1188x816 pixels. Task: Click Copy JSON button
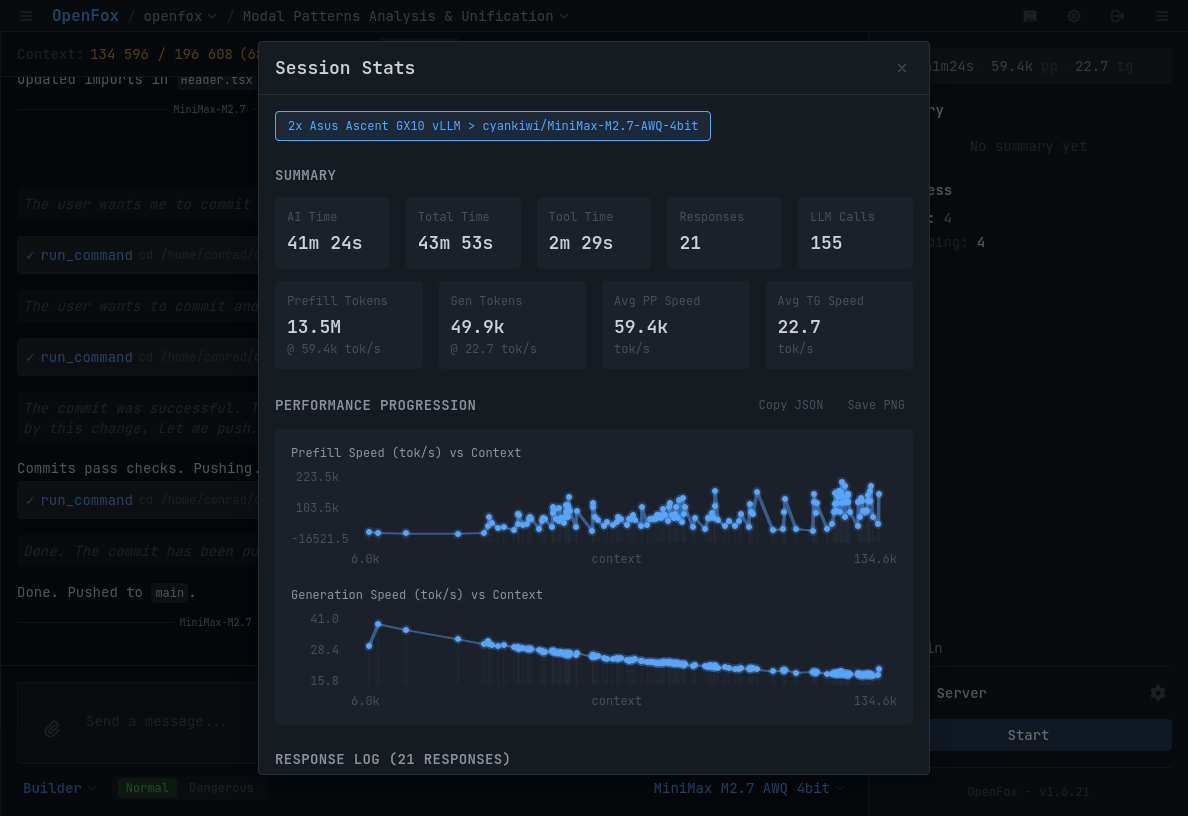pos(790,405)
